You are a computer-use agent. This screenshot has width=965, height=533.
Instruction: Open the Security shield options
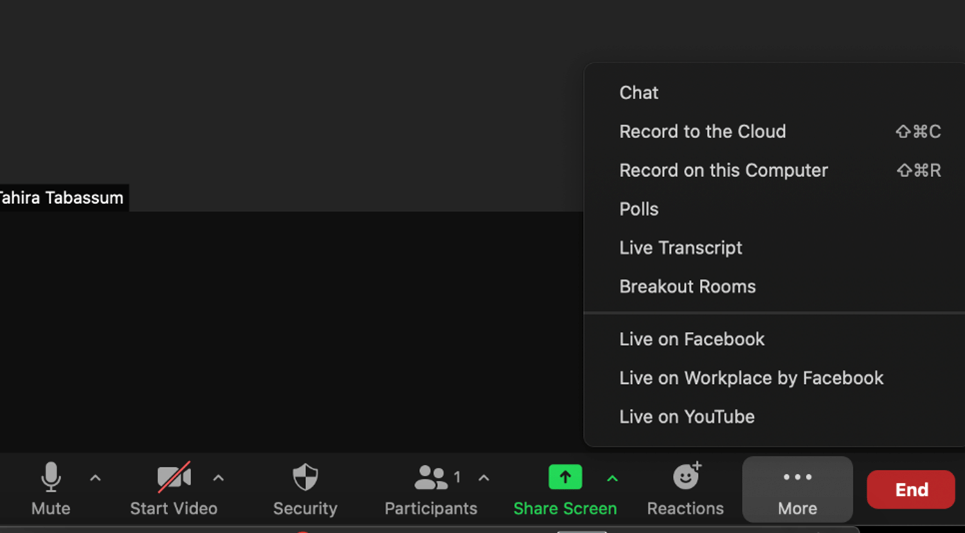coord(305,489)
